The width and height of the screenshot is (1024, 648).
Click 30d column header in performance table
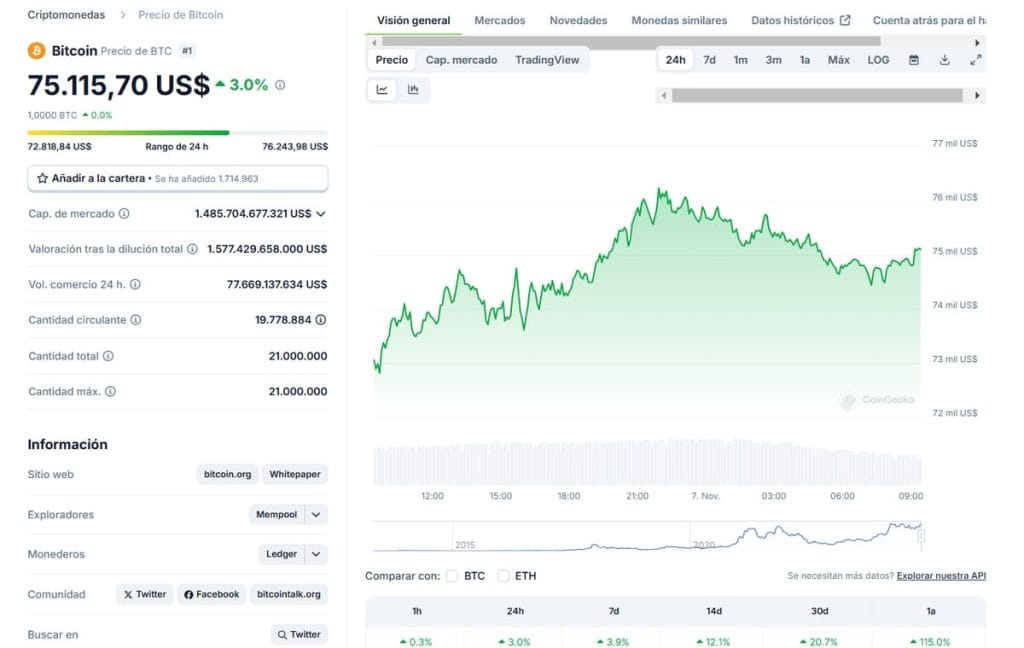(x=820, y=611)
